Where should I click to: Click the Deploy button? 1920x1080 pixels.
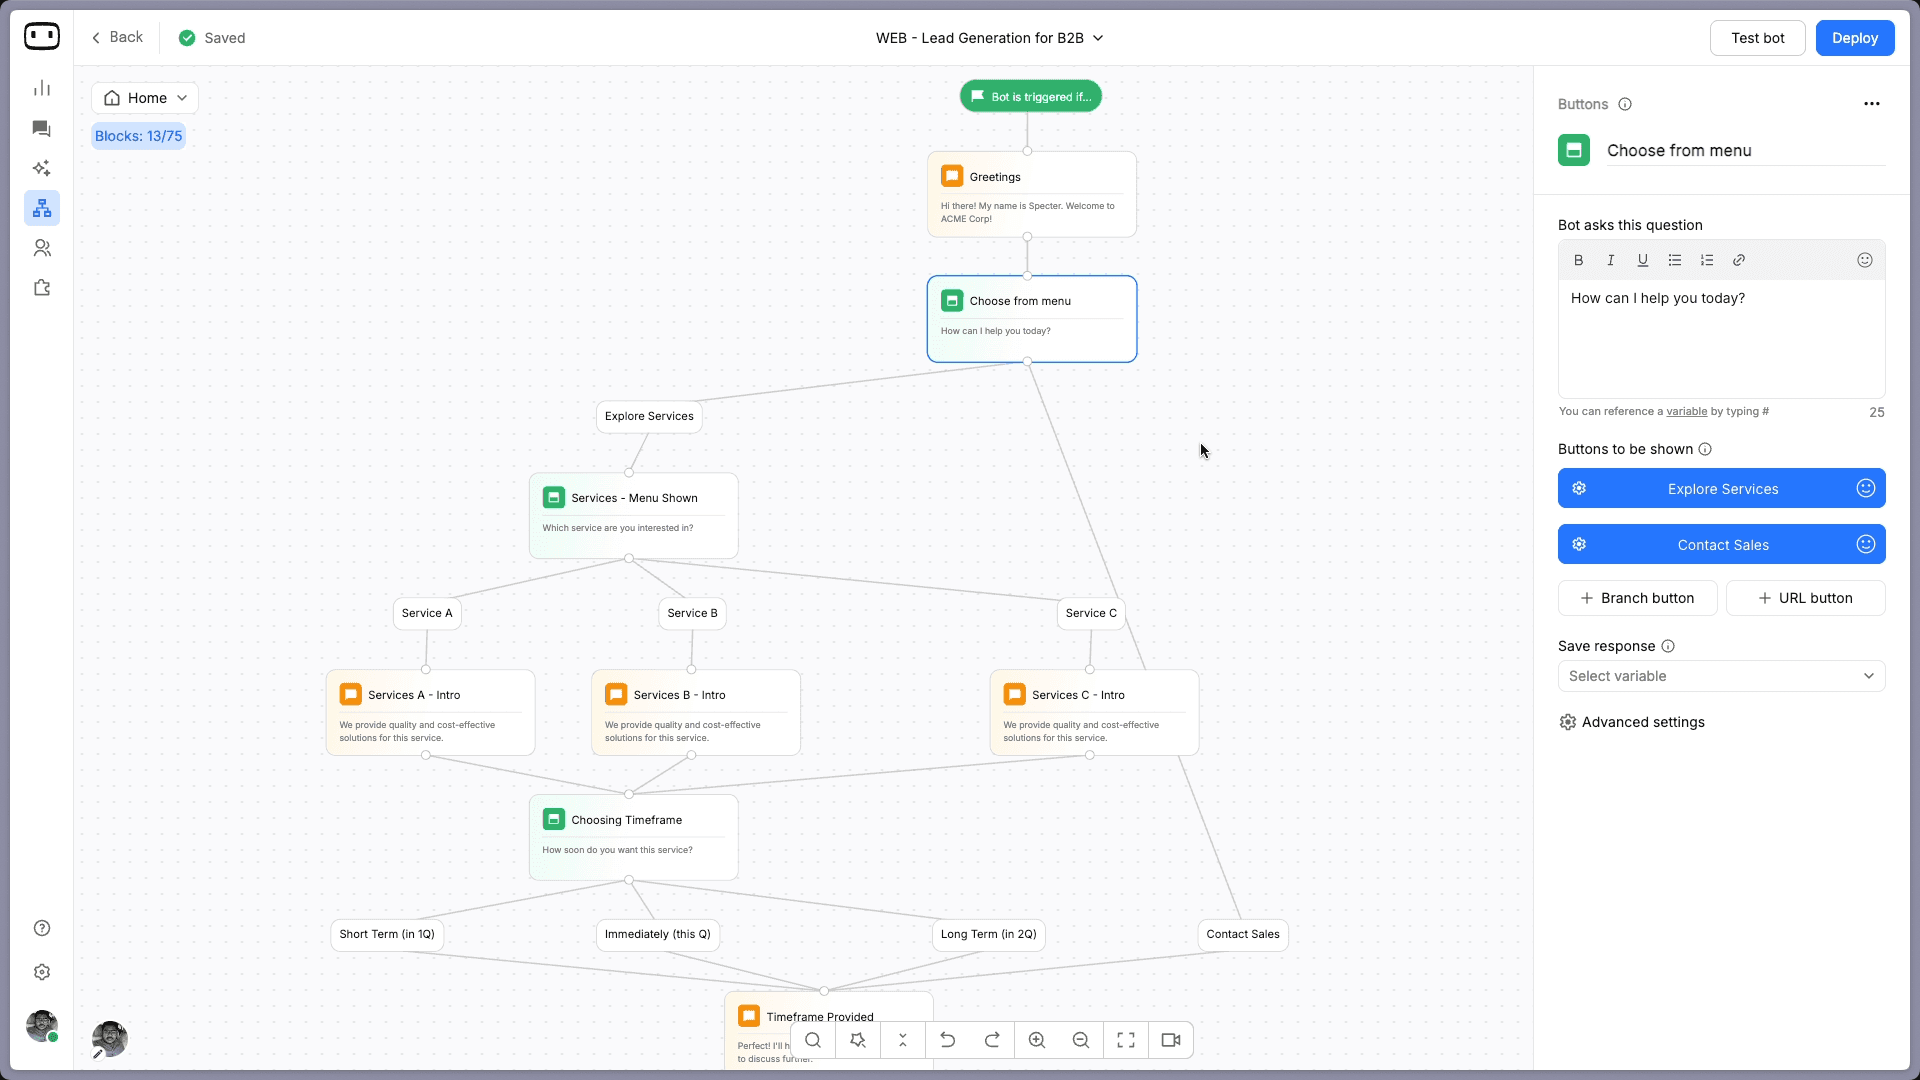coord(1854,38)
